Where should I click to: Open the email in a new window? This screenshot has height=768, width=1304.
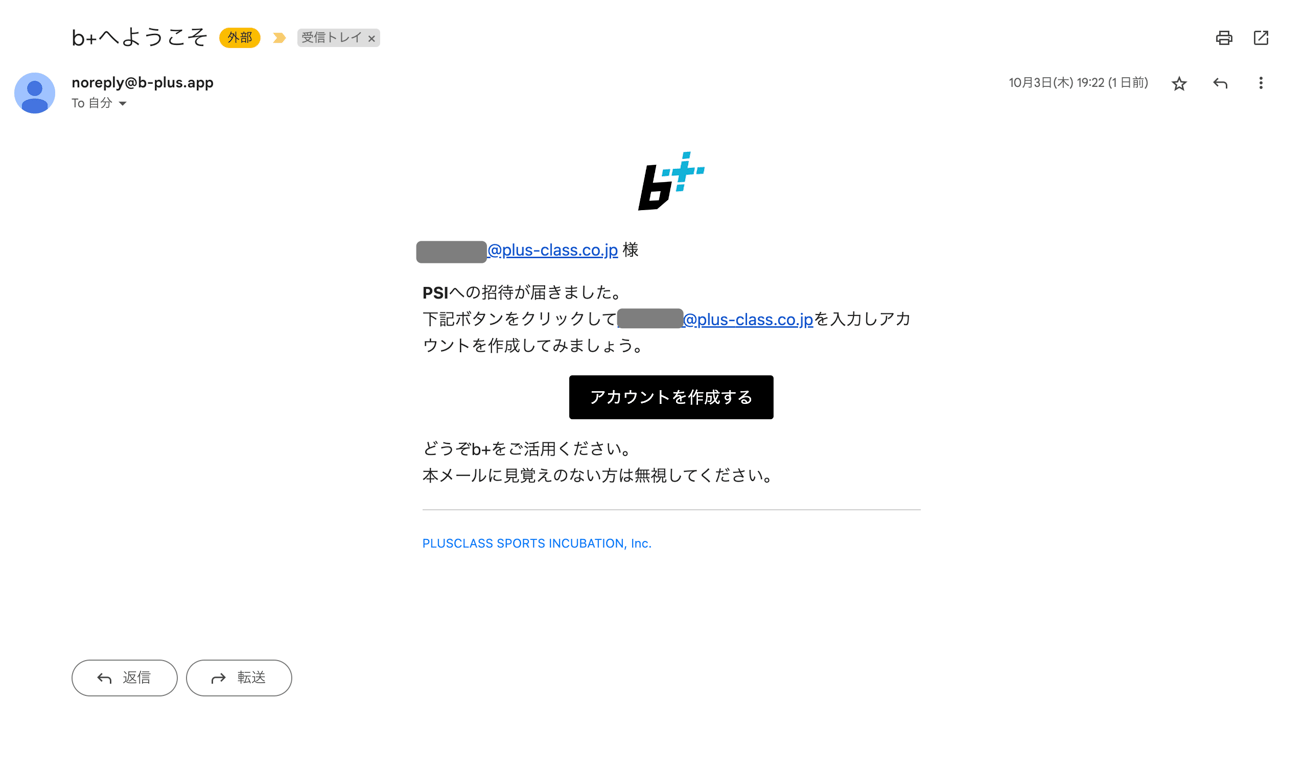[x=1261, y=38]
